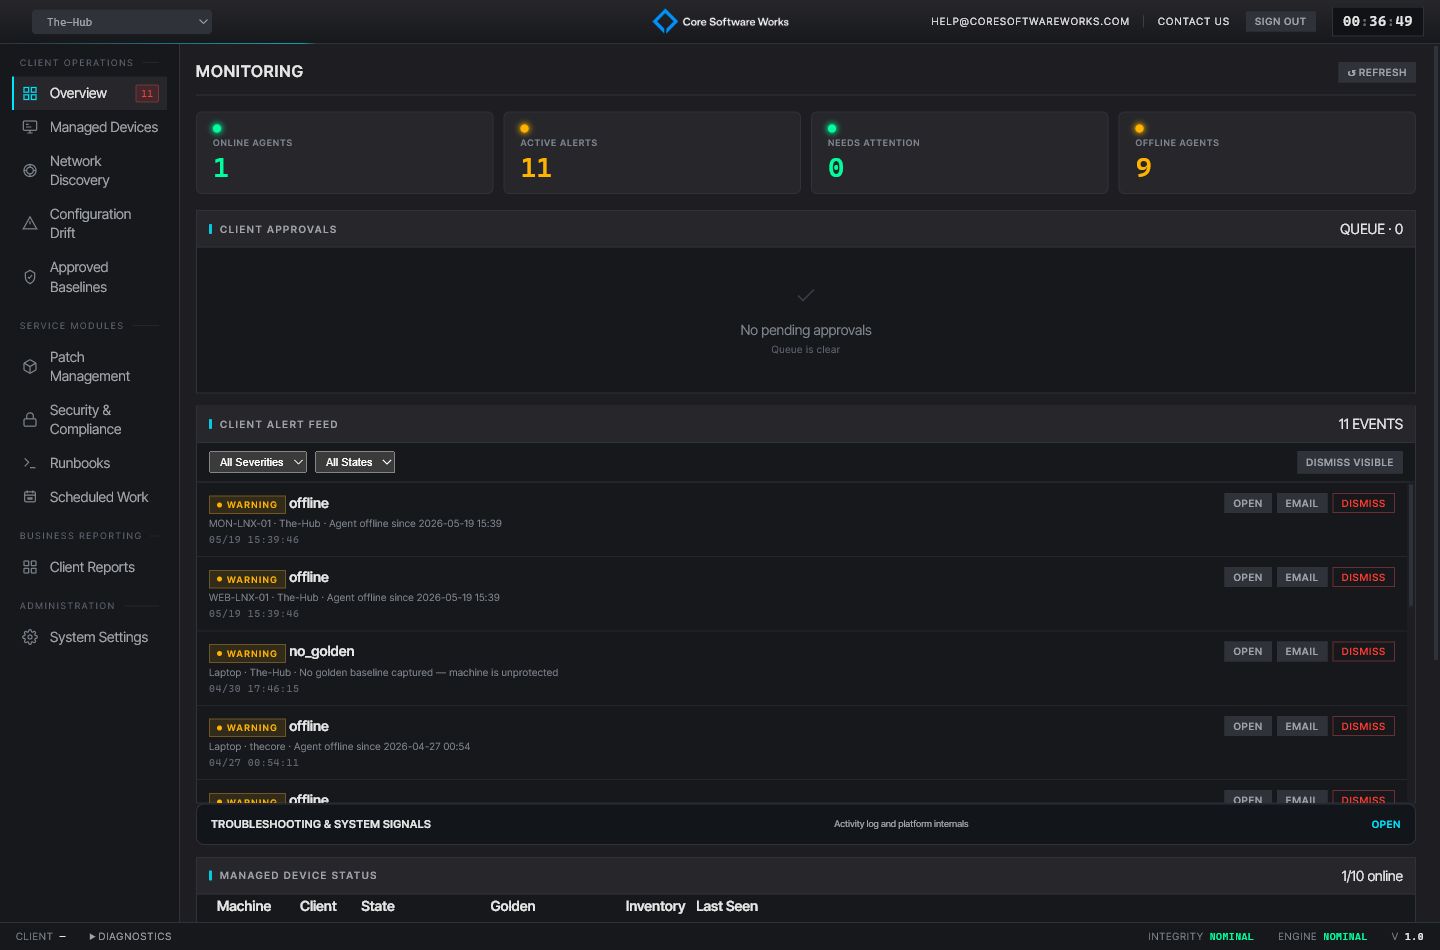Screen dimensions: 1440x950
Task: Click the Approved Baselines shield icon
Action: (x=30, y=277)
